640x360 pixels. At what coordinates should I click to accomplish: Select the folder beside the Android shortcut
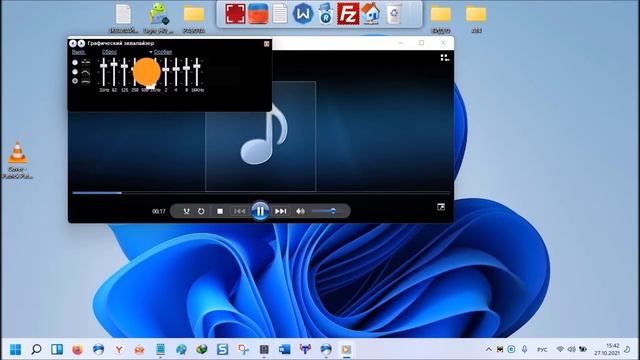click(x=194, y=18)
